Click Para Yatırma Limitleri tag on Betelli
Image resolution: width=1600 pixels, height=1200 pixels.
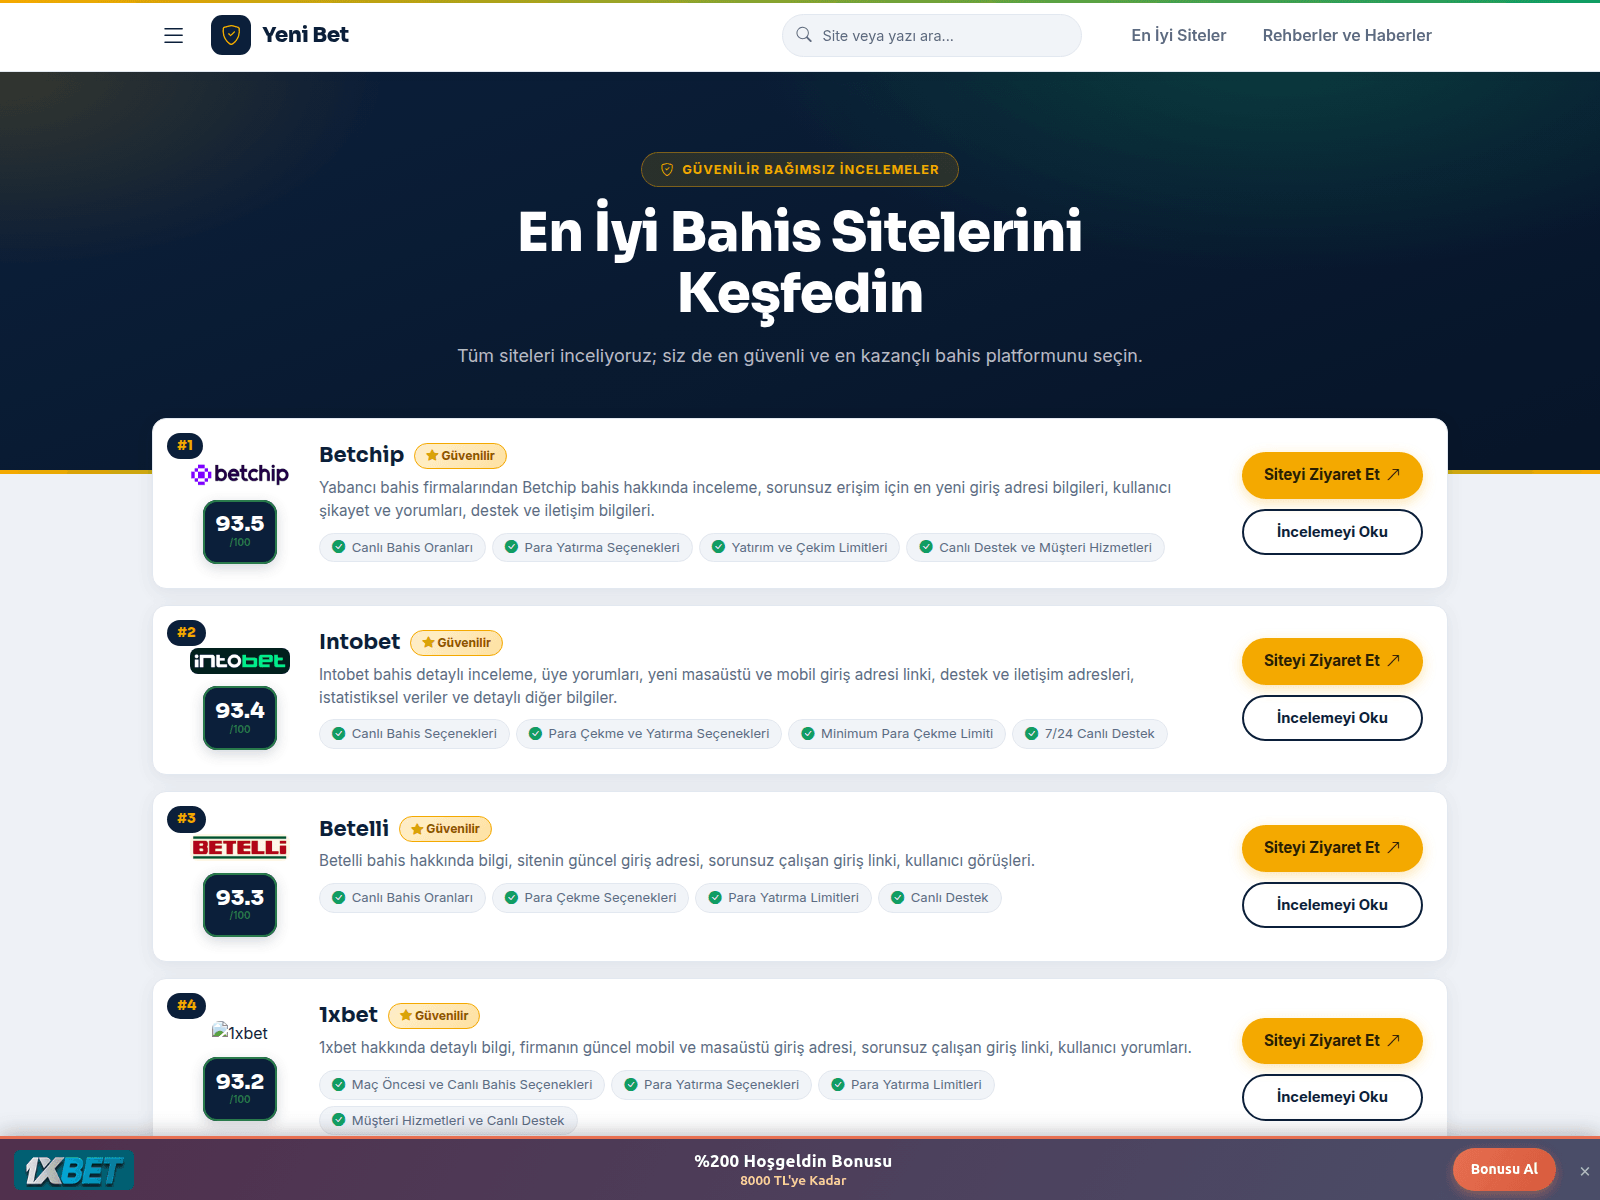784,898
